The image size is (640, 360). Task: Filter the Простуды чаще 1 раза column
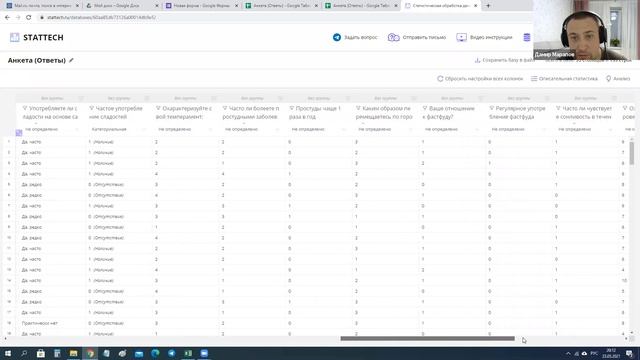pyautogui.click(x=291, y=108)
